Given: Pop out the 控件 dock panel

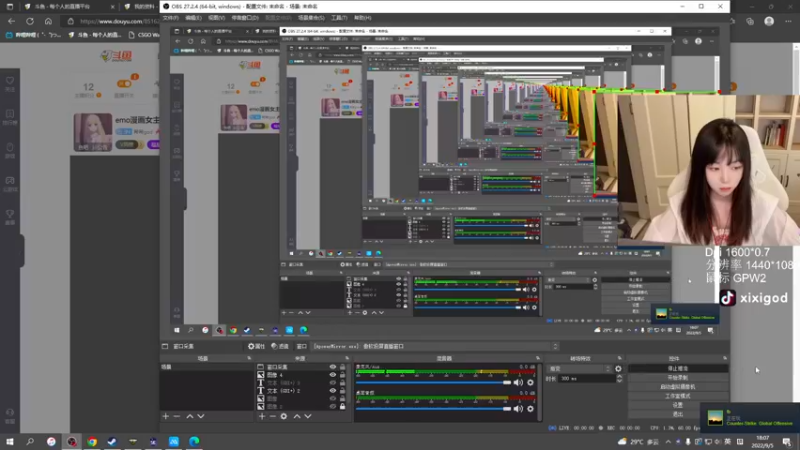Looking at the screenshot, I should point(724,358).
